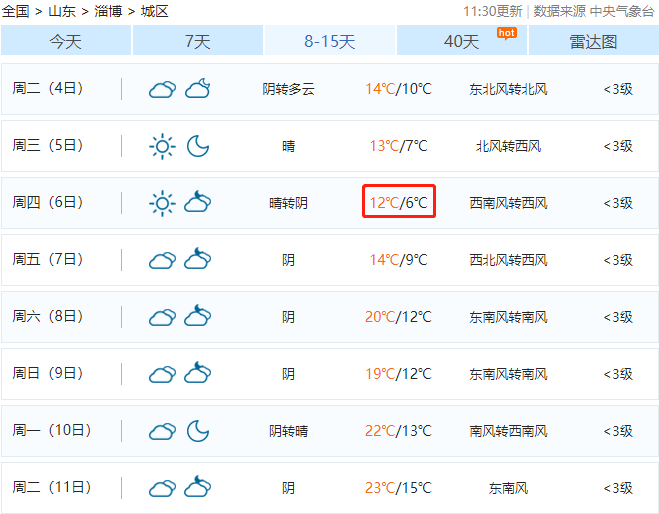Screen dimensions: 659x514
Task: Select the 周二（11日） date label
Action: coord(52,488)
